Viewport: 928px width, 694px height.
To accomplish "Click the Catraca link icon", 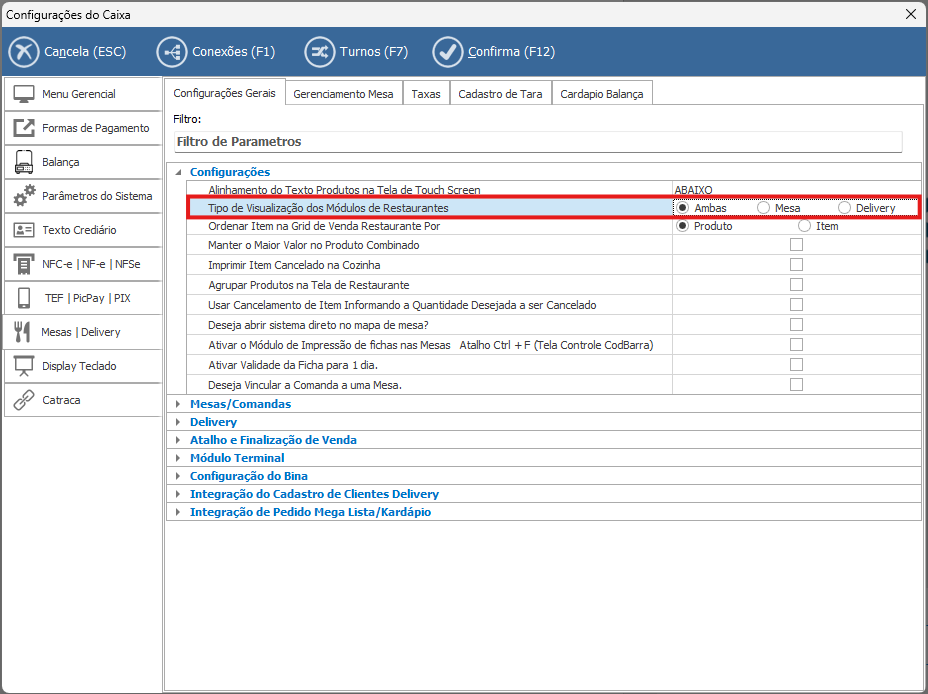I will click(24, 400).
